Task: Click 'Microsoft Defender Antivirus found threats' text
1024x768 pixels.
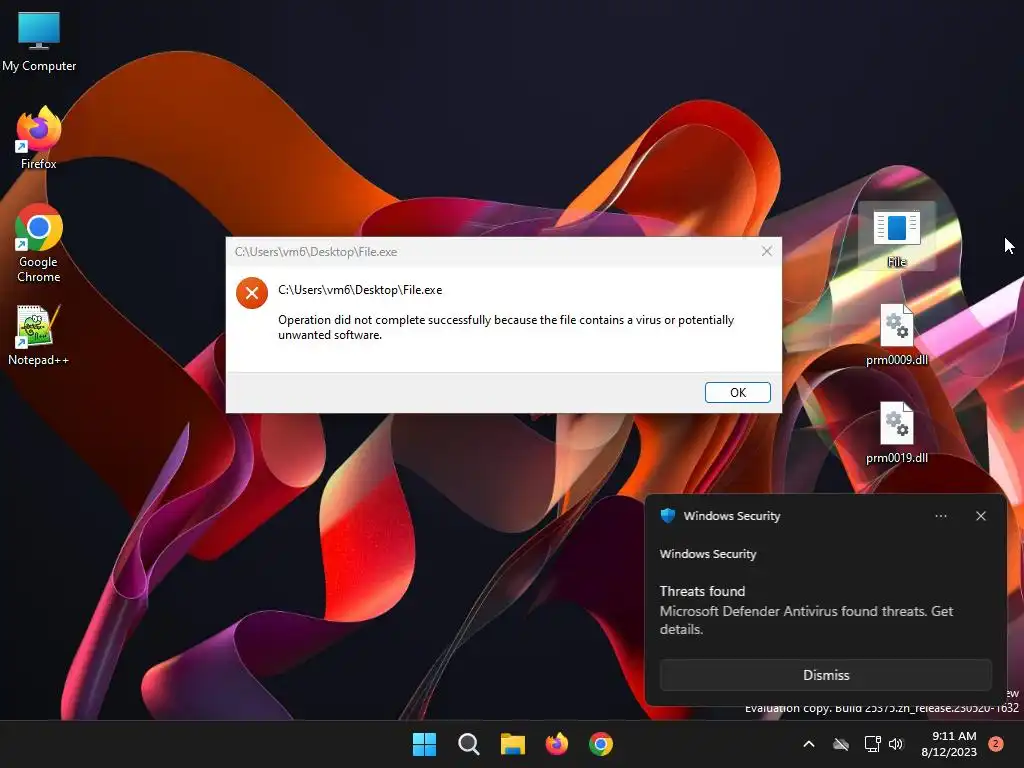Action: click(x=806, y=620)
